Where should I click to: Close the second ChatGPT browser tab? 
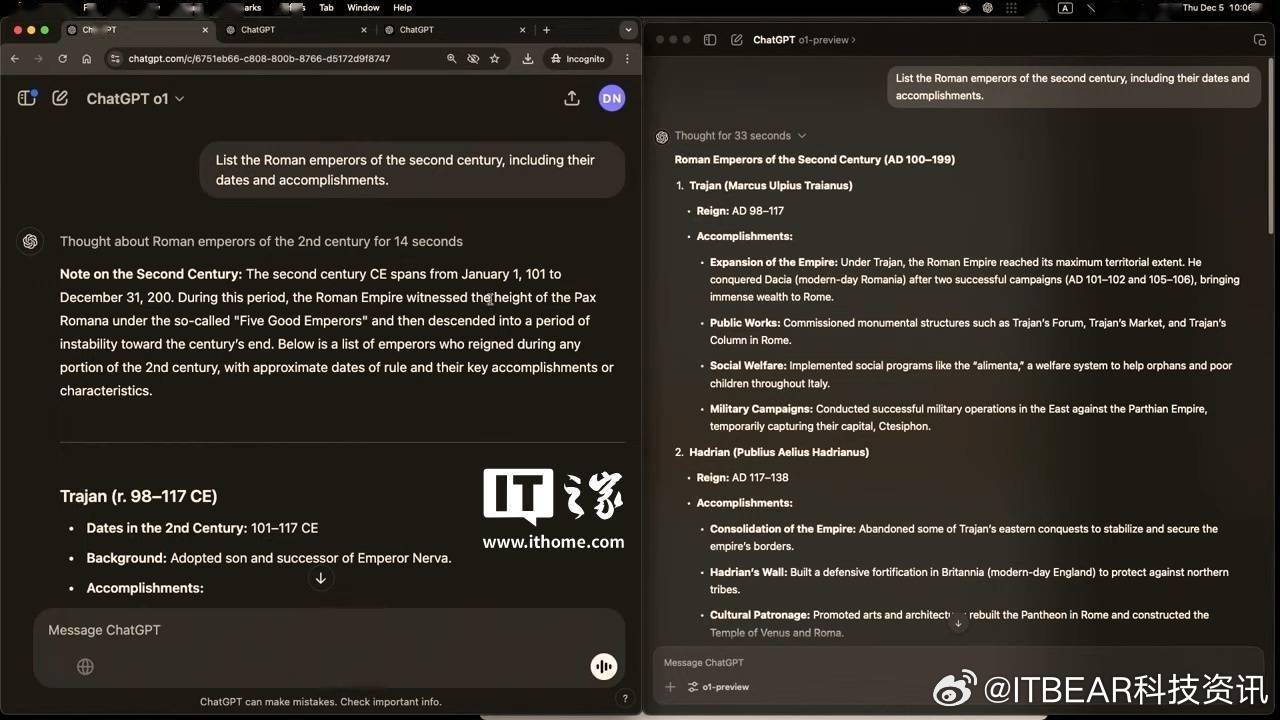[x=364, y=30]
